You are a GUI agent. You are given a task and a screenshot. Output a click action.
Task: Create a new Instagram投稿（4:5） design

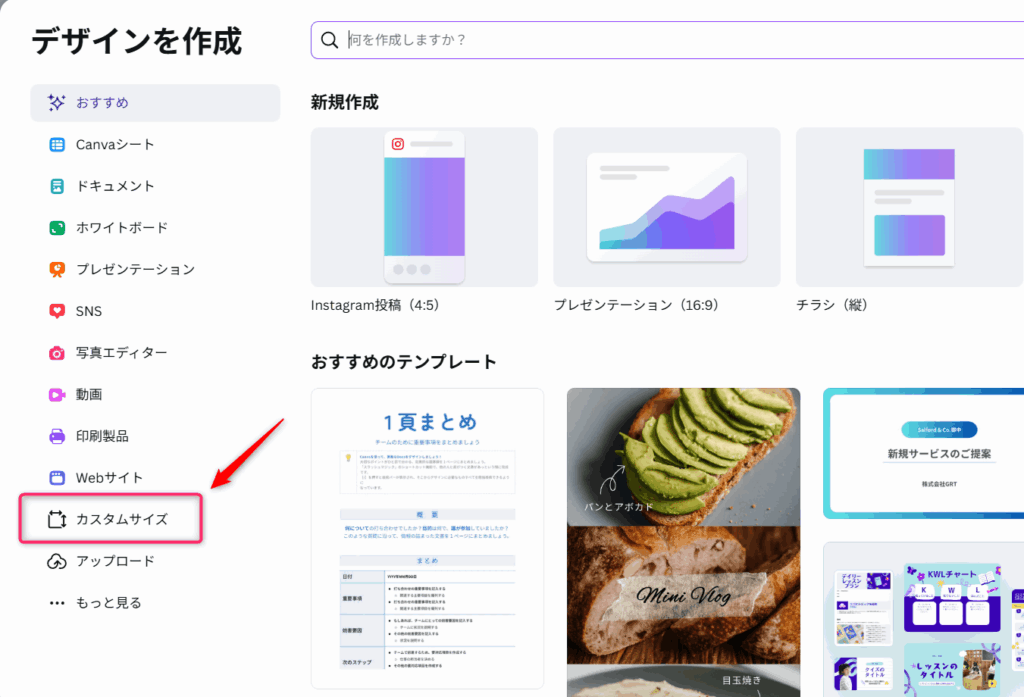424,207
